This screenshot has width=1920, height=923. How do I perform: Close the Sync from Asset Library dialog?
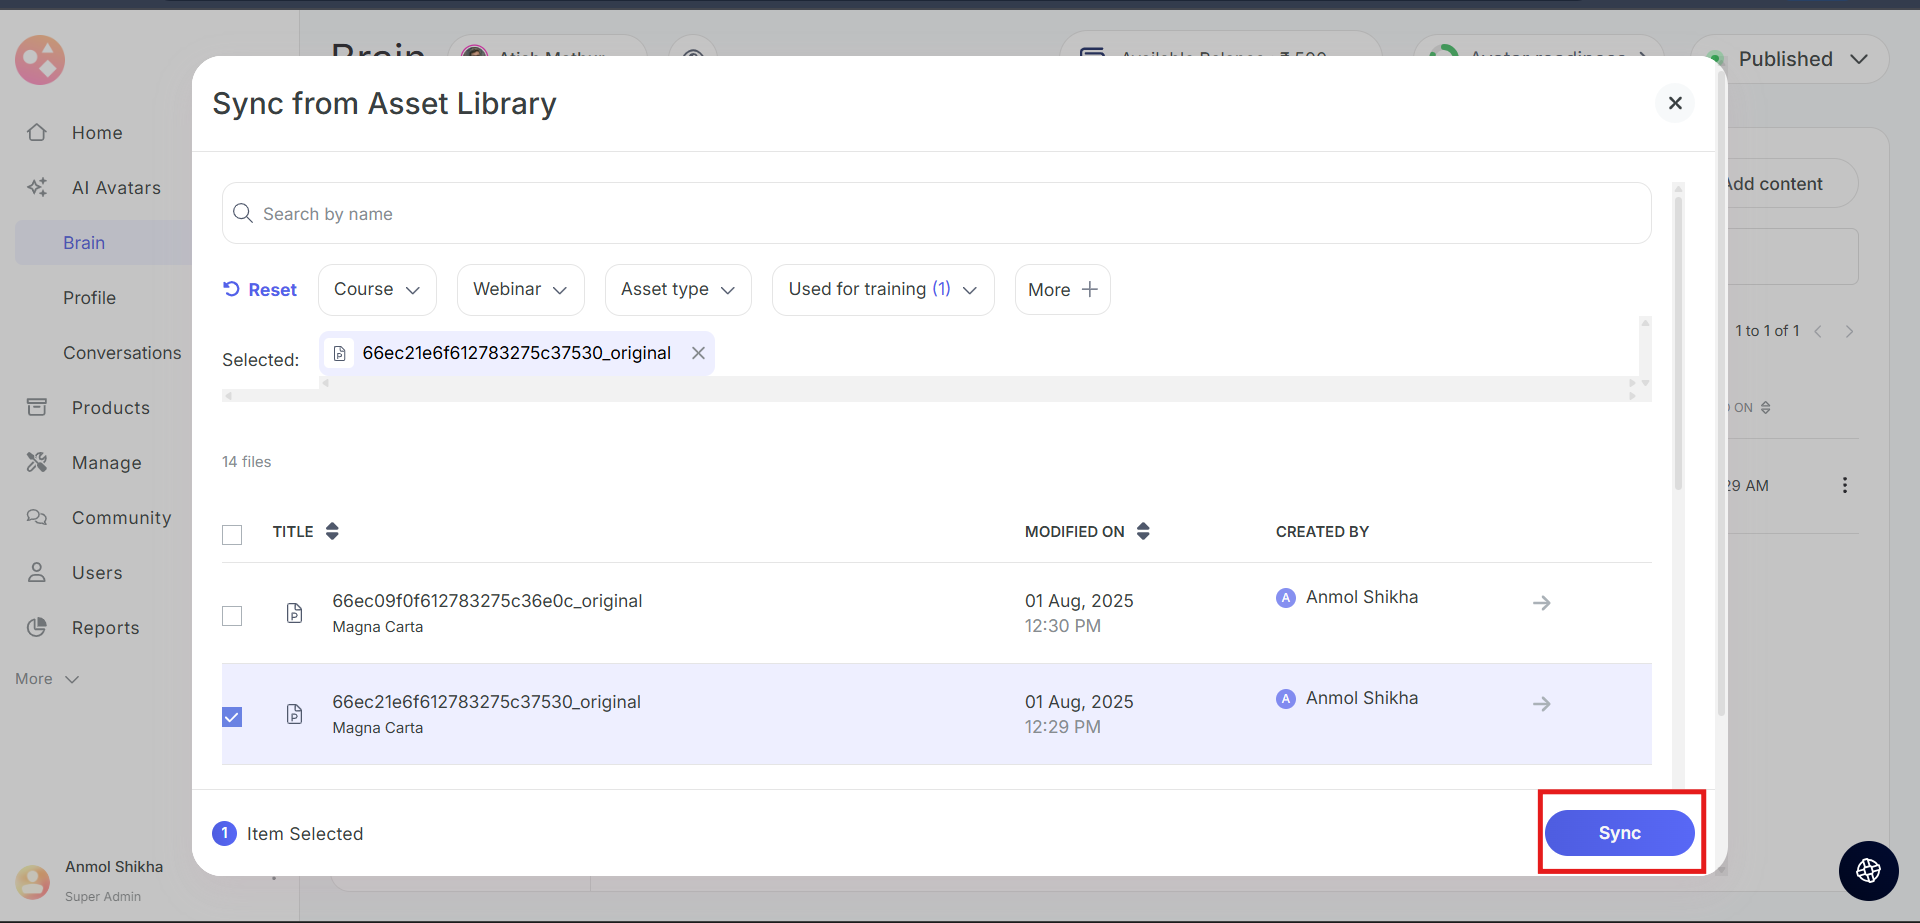click(x=1675, y=103)
